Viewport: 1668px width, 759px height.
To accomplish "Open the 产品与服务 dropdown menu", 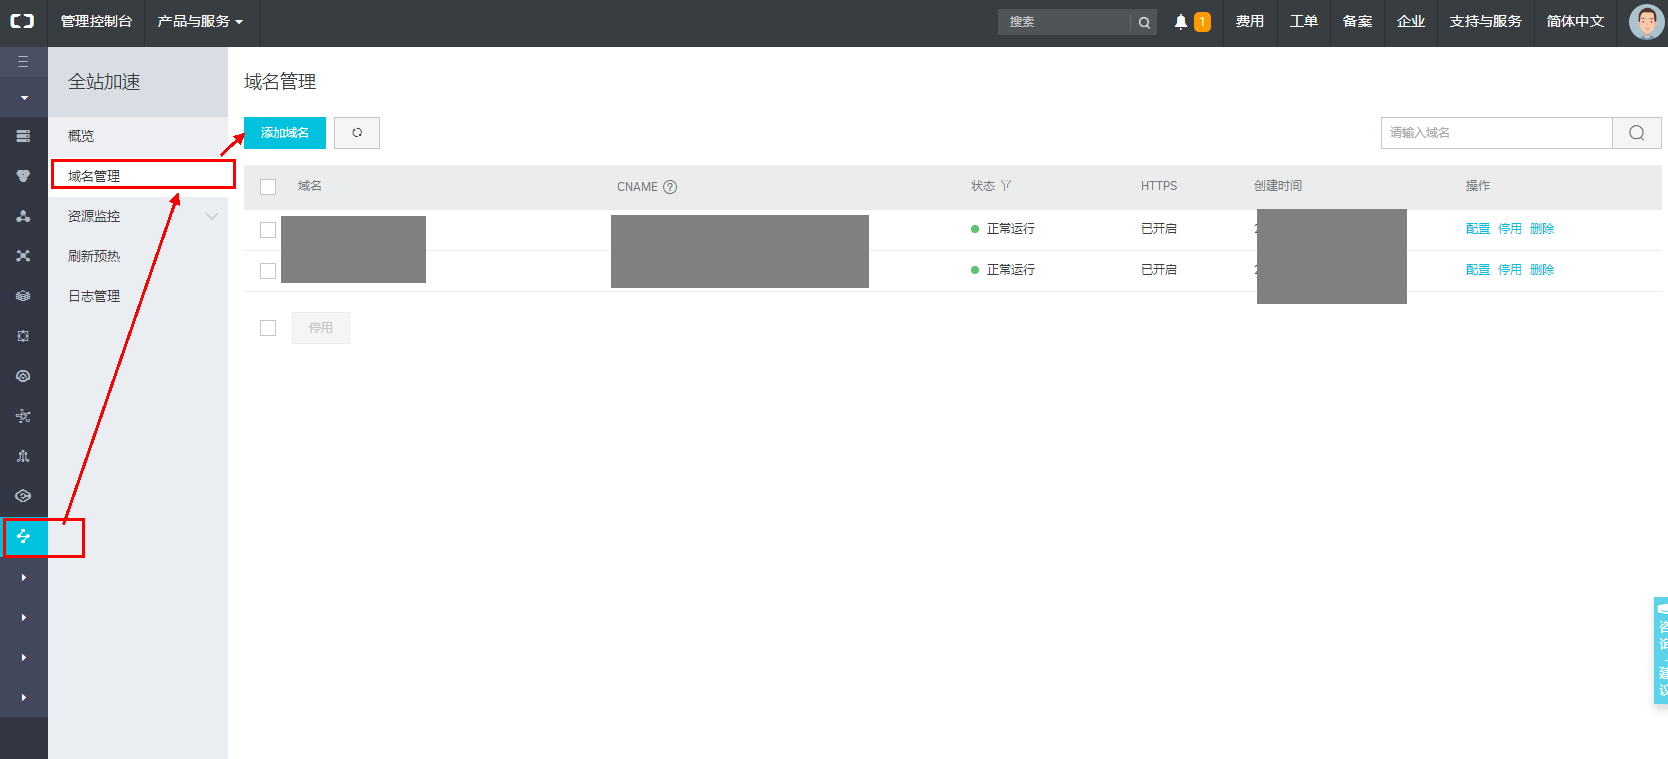I will (200, 22).
